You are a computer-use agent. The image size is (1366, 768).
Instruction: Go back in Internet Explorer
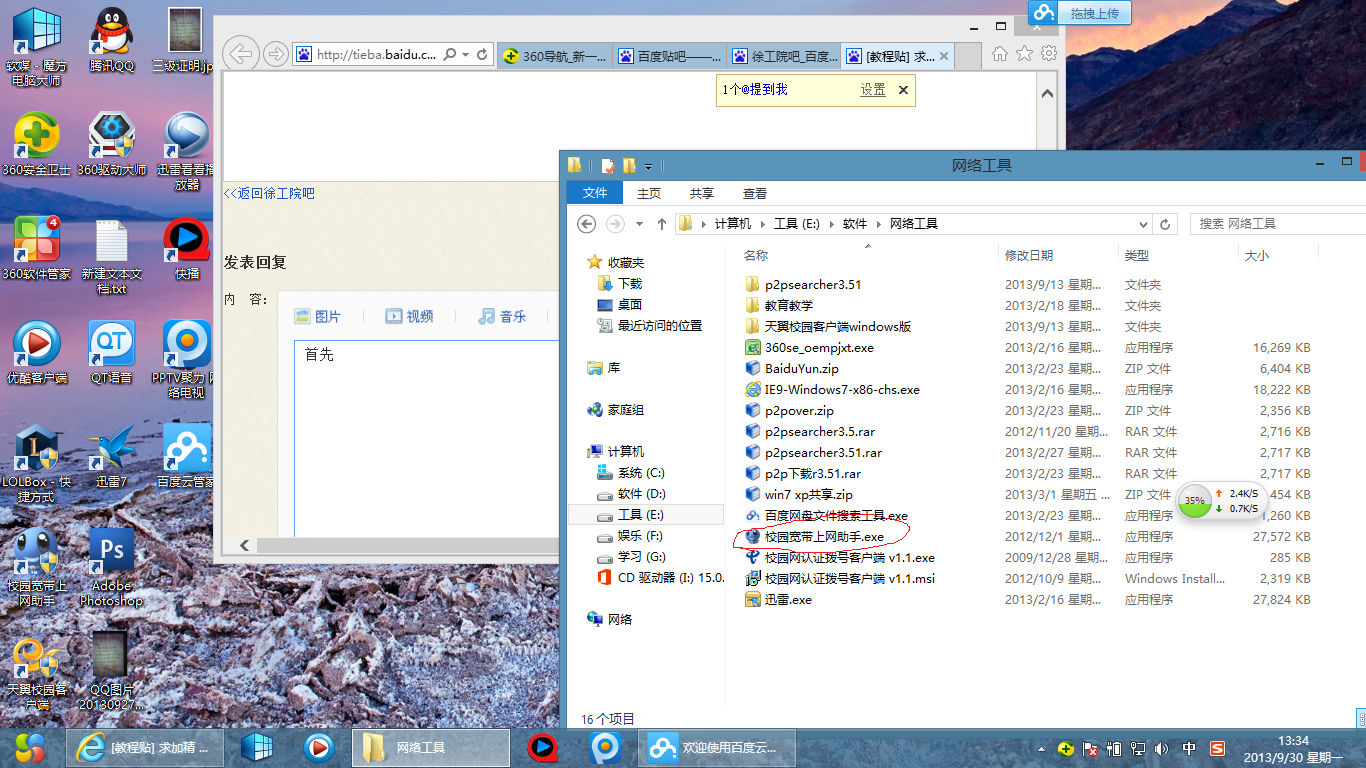241,54
